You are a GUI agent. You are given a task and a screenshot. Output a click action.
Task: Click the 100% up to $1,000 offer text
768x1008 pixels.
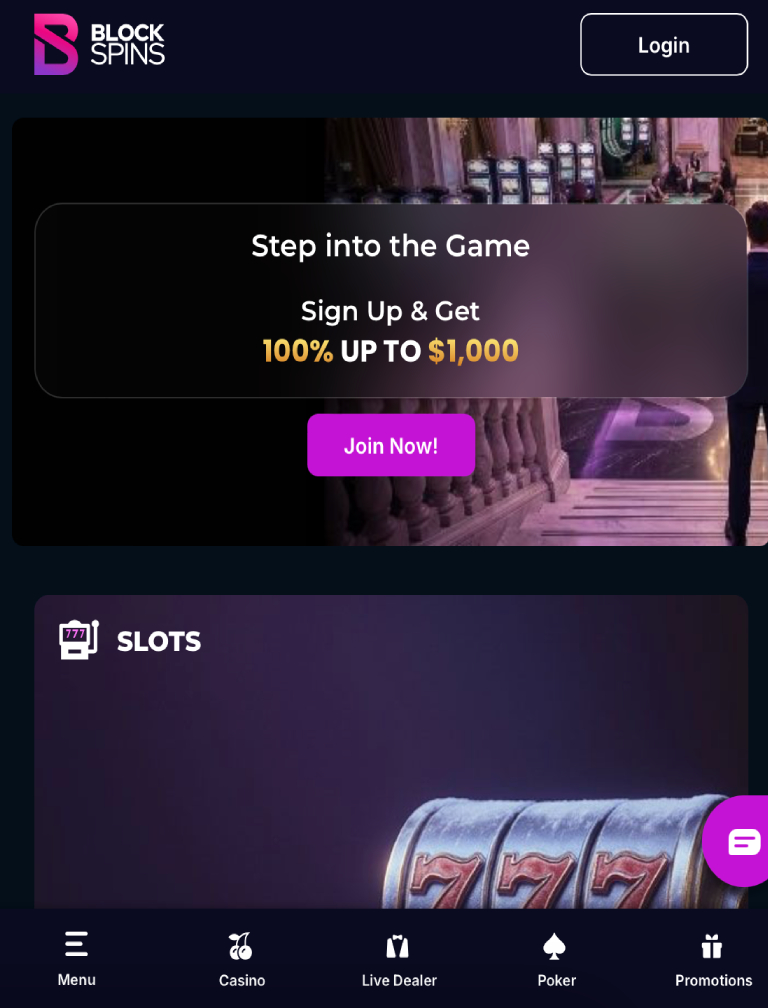point(391,351)
